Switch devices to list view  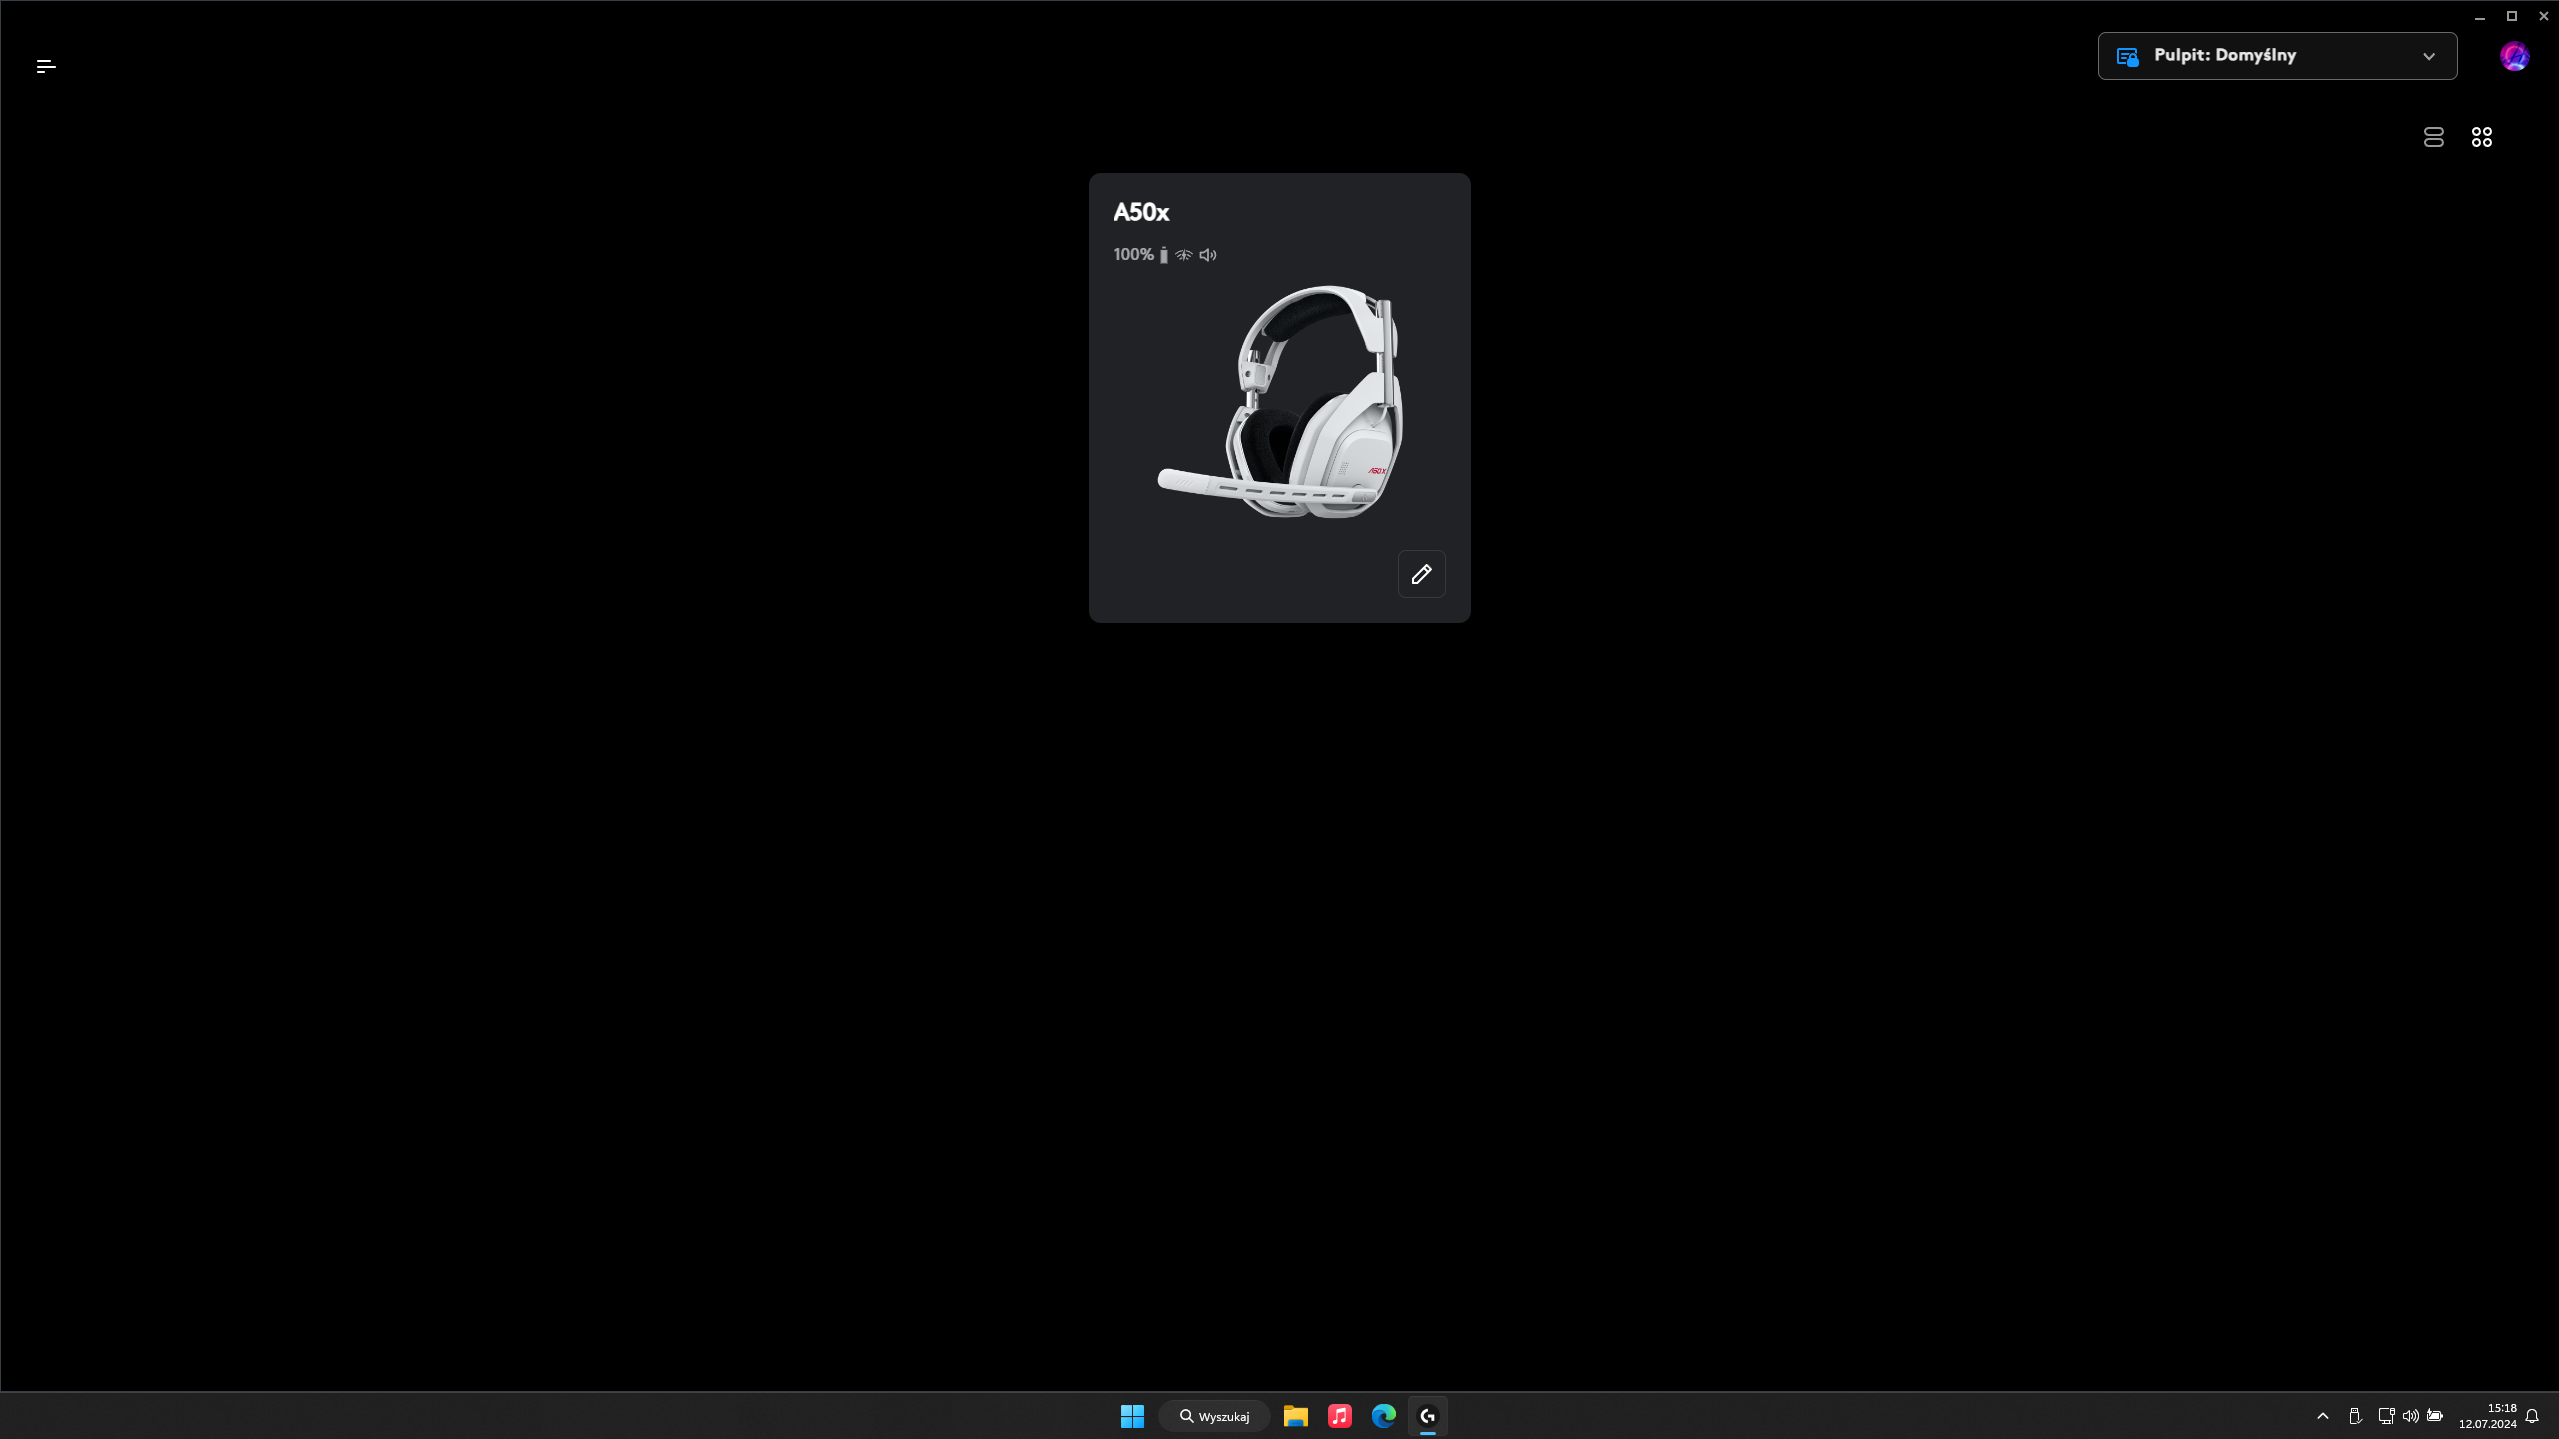click(x=2433, y=137)
